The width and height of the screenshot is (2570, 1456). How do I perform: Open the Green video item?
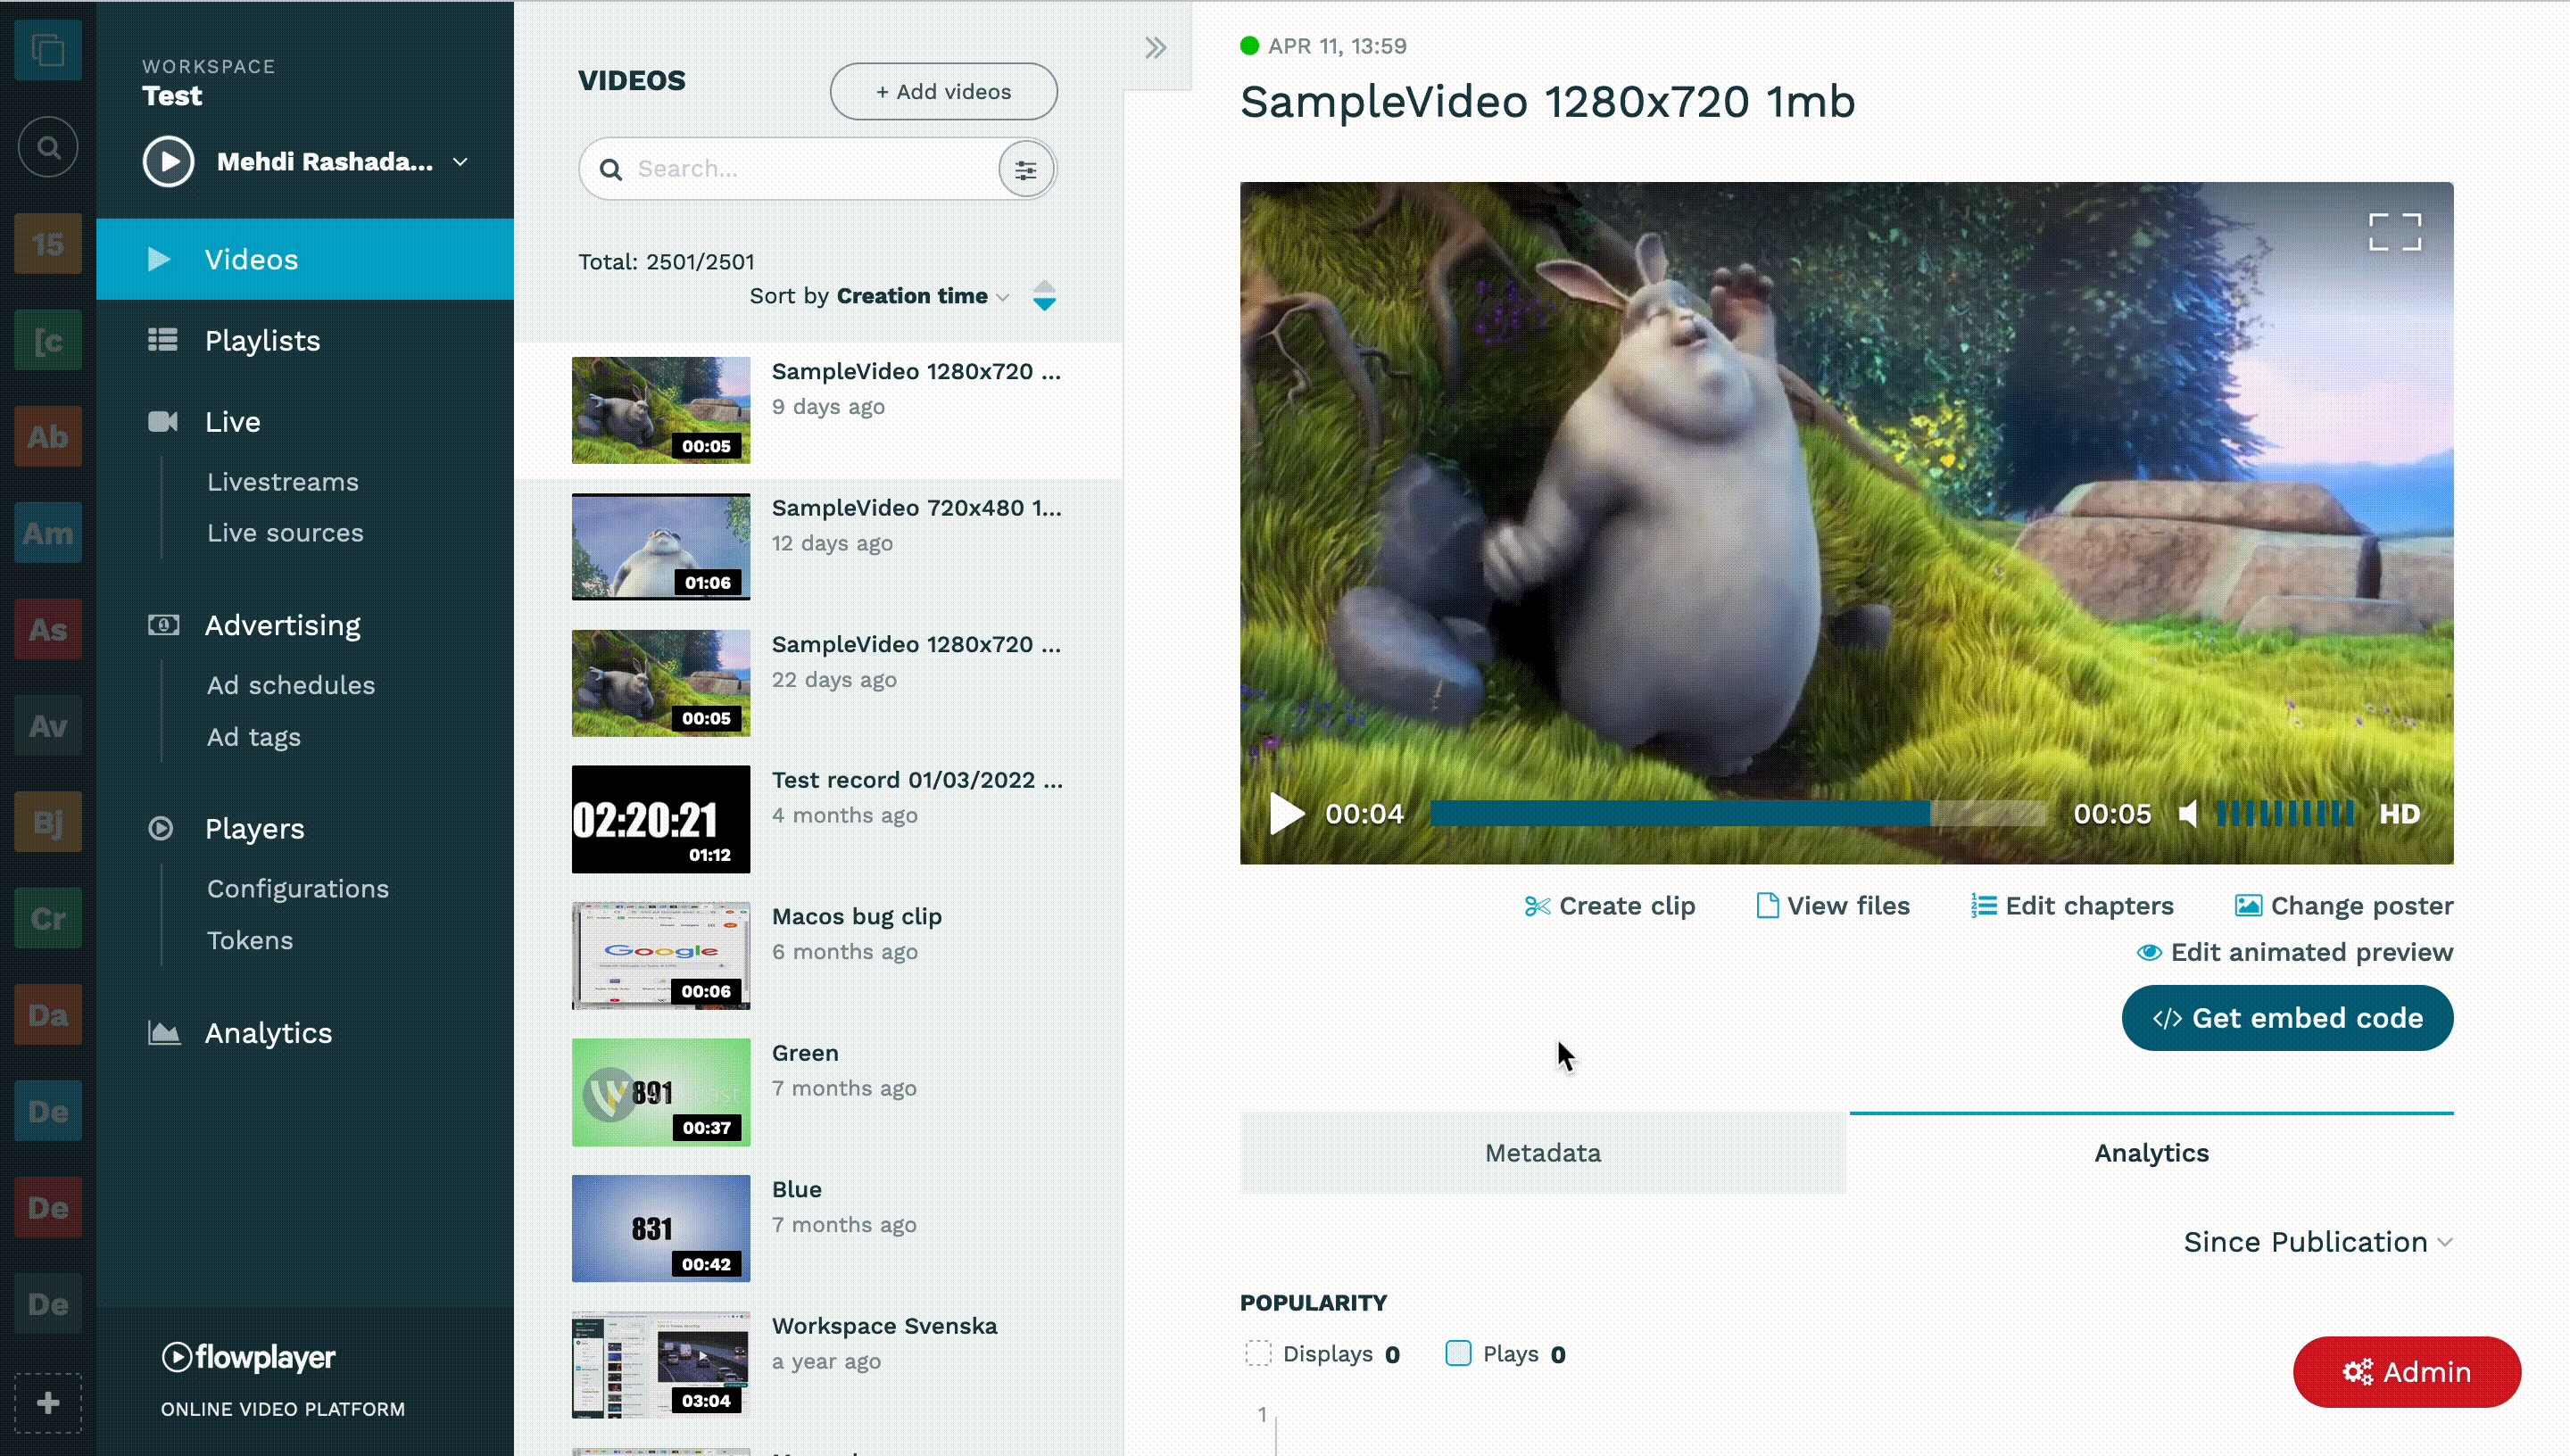pyautogui.click(x=818, y=1092)
